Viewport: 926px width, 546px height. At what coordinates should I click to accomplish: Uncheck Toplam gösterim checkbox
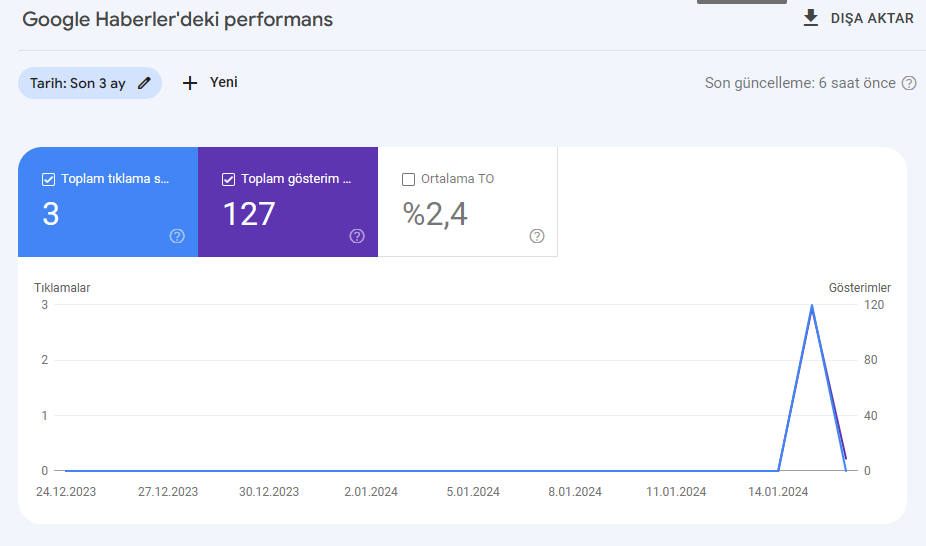pyautogui.click(x=229, y=179)
